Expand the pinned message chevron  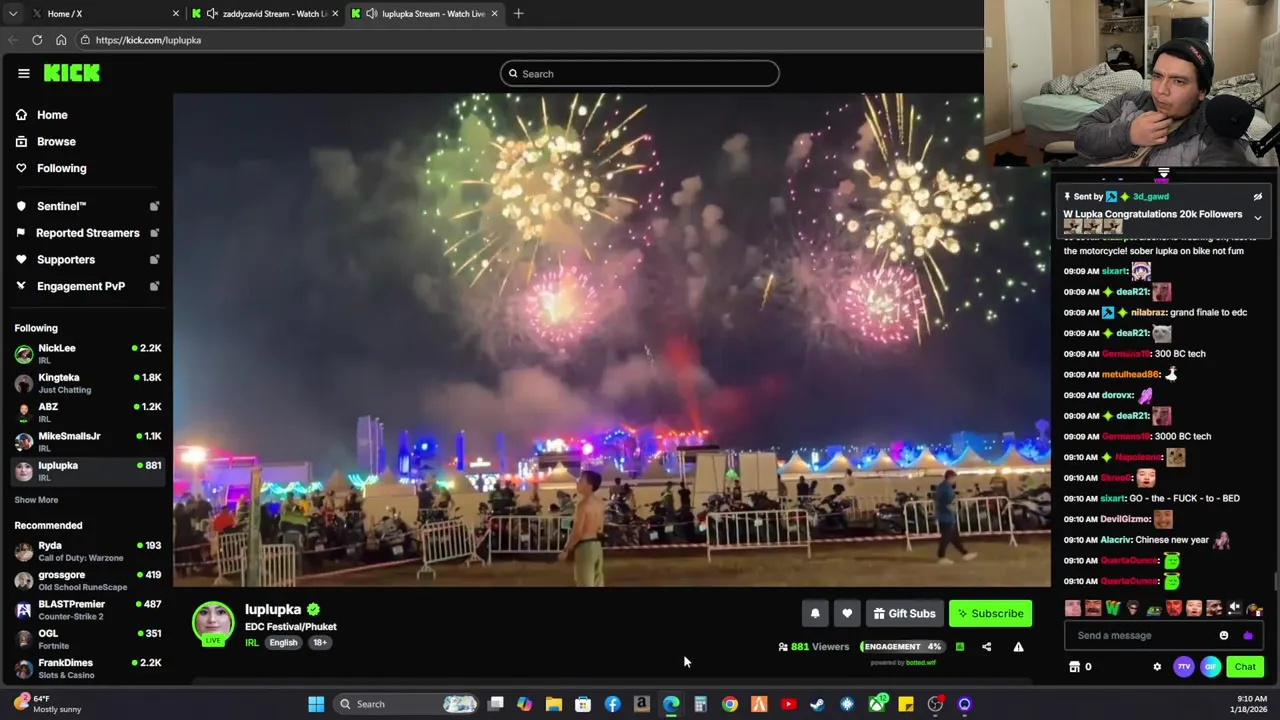pos(1258,218)
